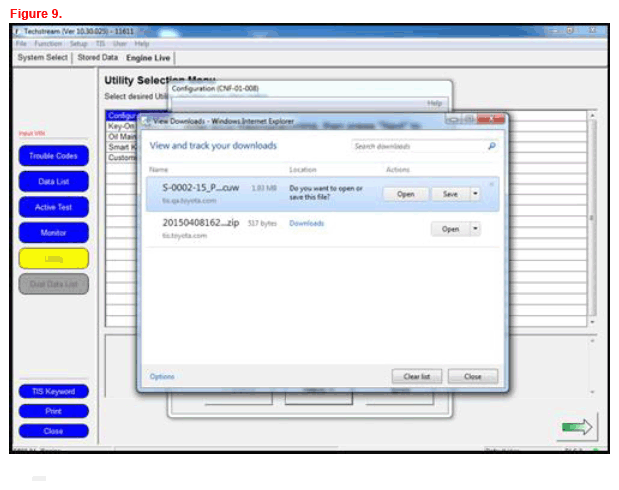The height and width of the screenshot is (490, 619).
Task: Close the View Downloads dialog via Close button
Action: click(x=473, y=376)
